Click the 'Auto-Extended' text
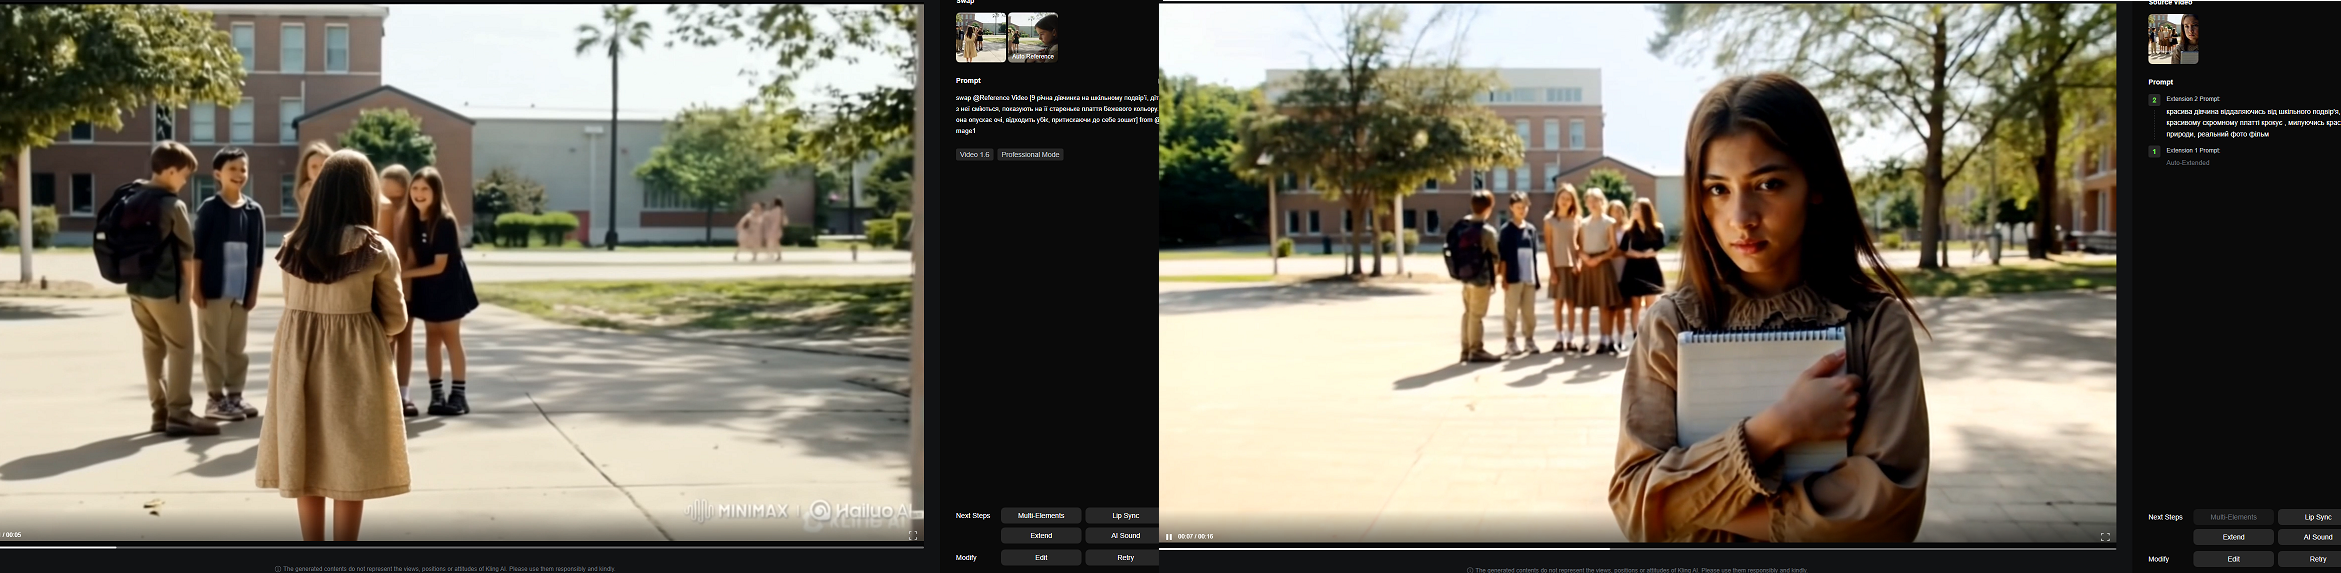Image resolution: width=2341 pixels, height=573 pixels. (2188, 163)
